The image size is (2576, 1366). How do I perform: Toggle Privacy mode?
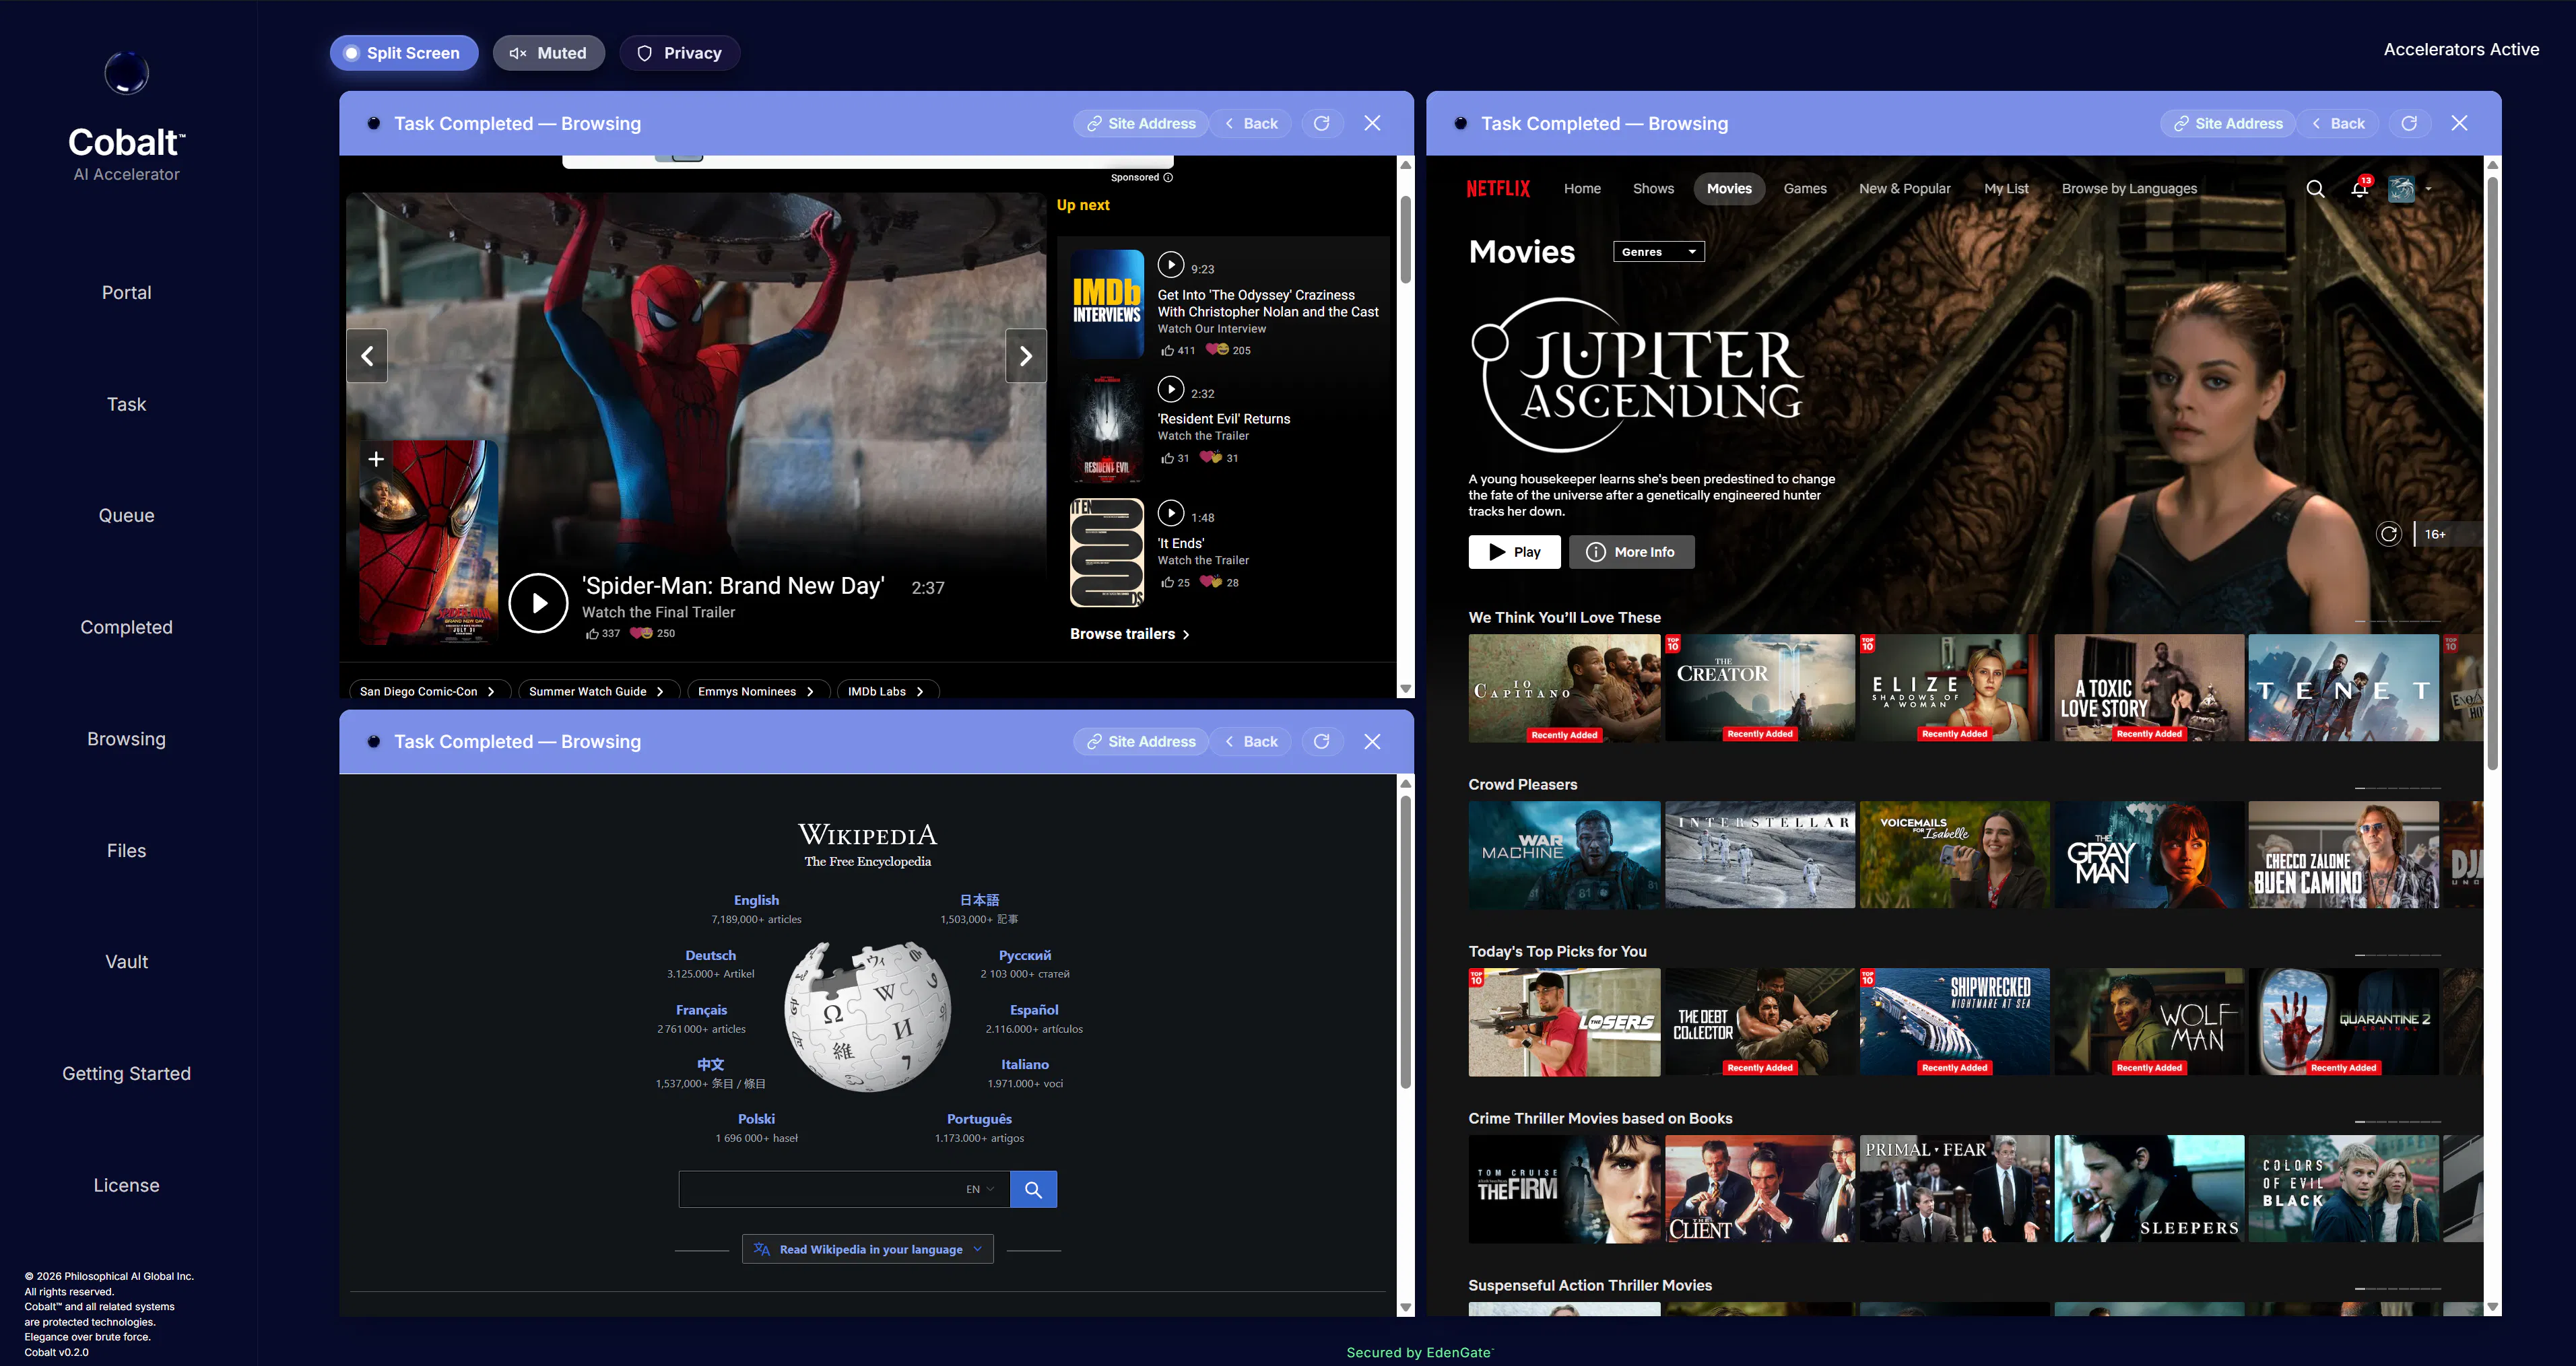click(x=679, y=53)
